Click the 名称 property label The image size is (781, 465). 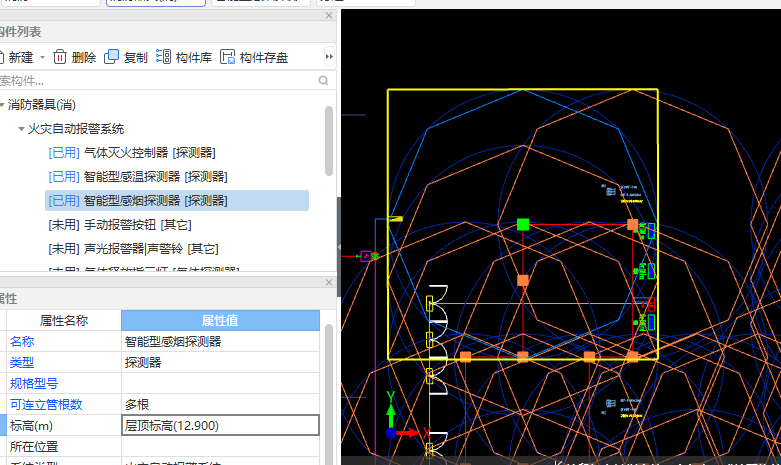click(x=22, y=342)
